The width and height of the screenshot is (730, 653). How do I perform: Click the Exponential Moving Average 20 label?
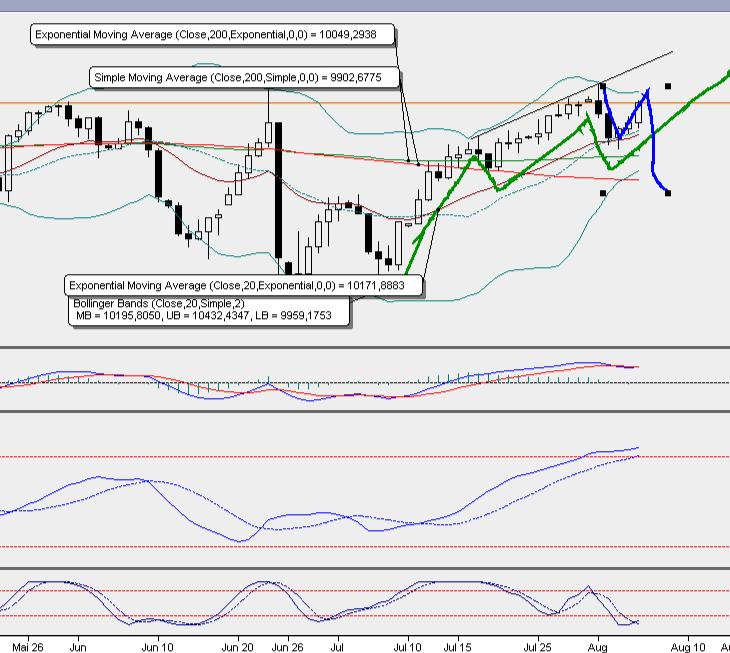[x=243, y=285]
